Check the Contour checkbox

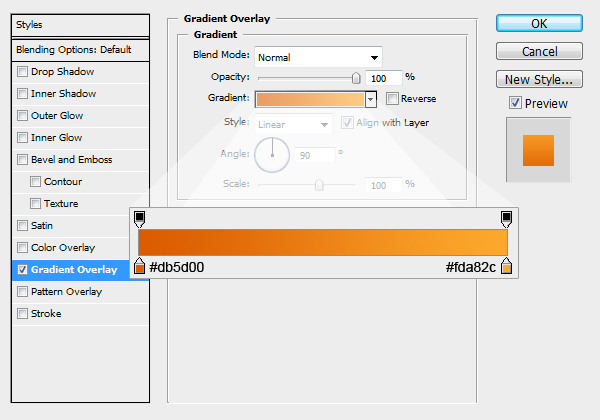[35, 181]
